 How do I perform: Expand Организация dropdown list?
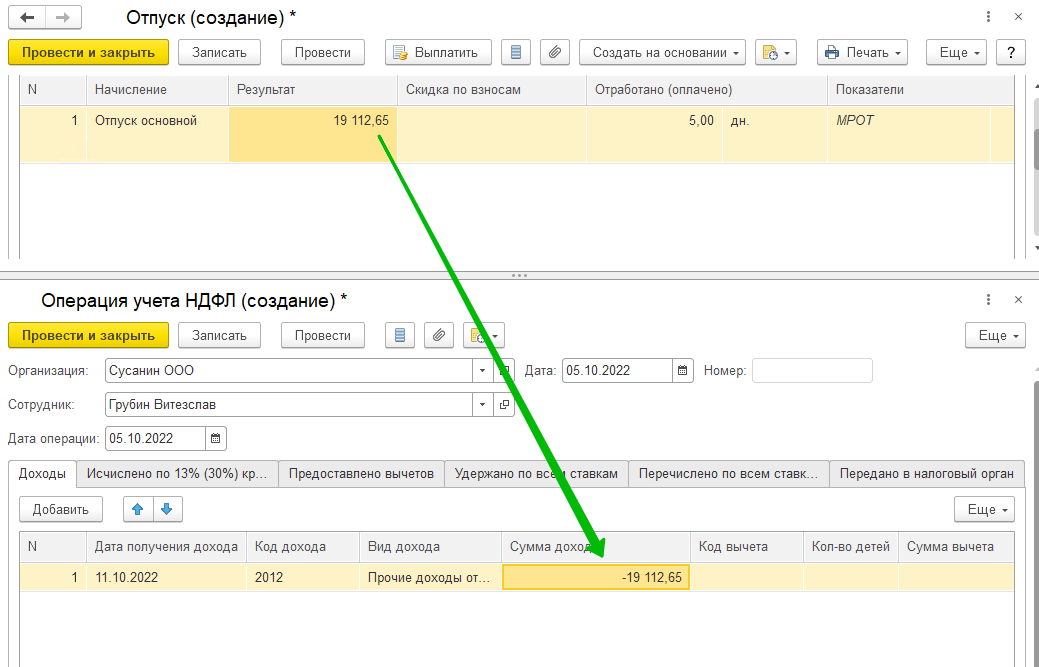[482, 371]
